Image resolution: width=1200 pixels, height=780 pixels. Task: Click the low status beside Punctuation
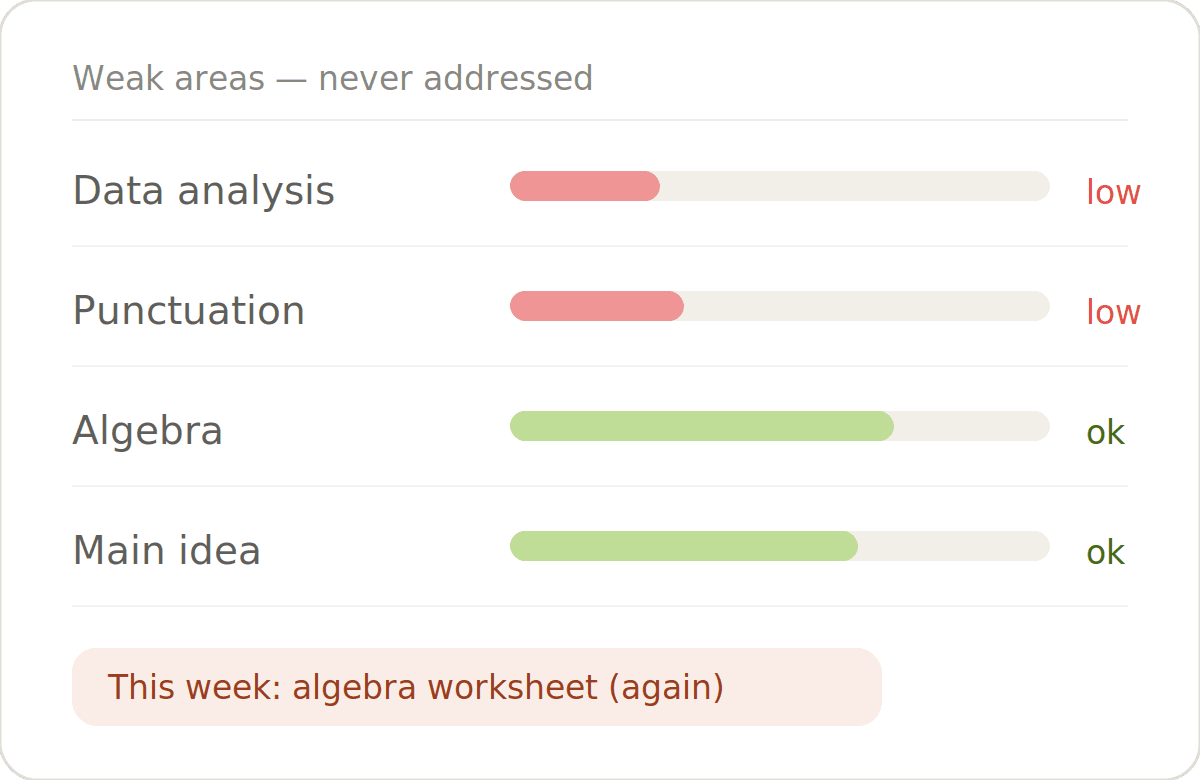tap(1113, 312)
